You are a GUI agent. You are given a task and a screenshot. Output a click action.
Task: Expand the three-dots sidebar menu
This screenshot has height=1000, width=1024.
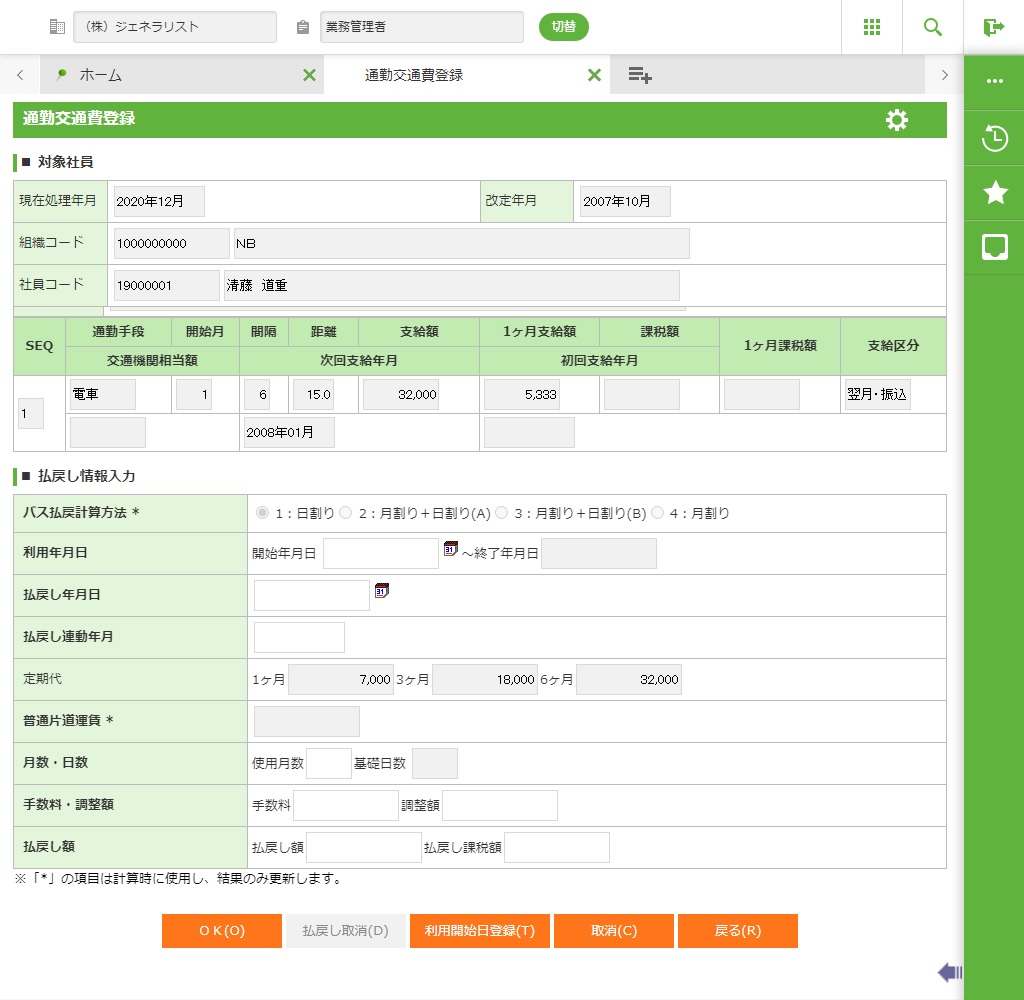[995, 82]
